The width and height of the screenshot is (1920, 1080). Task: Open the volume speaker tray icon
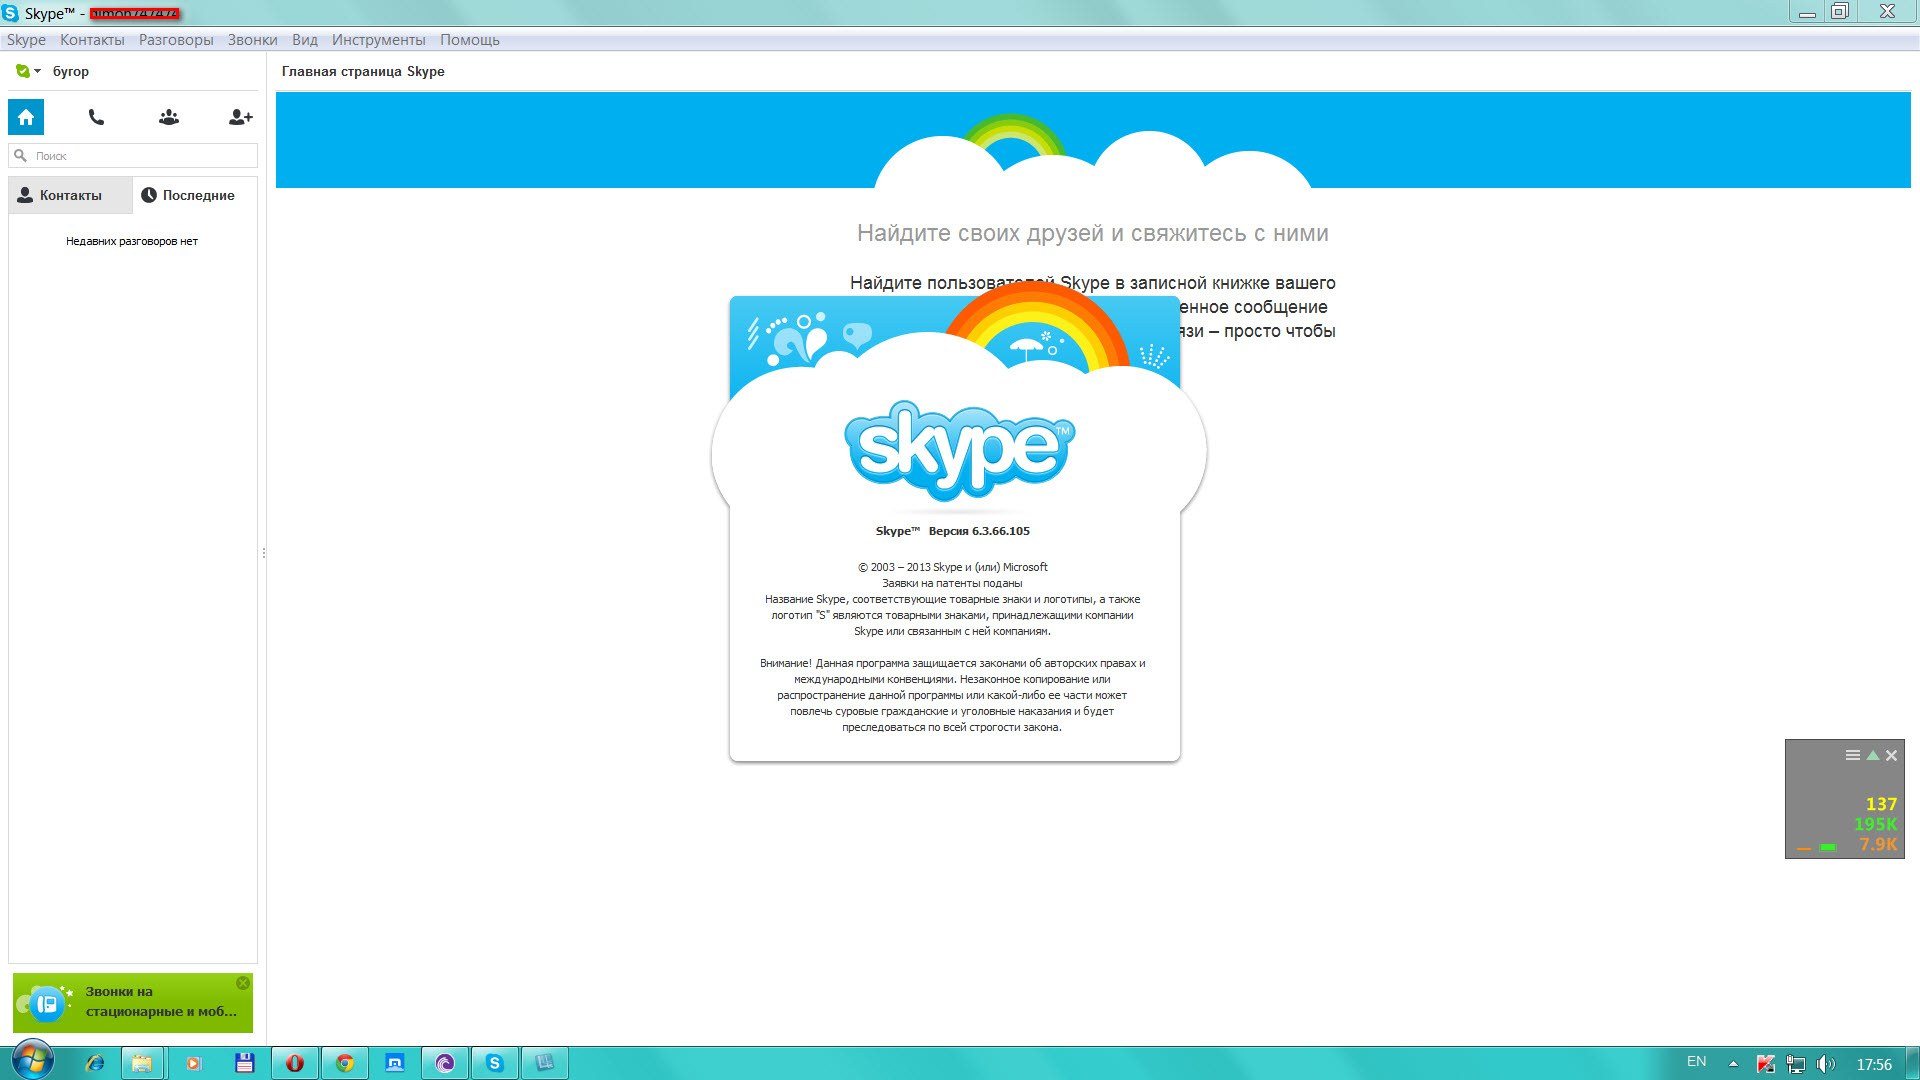pos(1826,1064)
